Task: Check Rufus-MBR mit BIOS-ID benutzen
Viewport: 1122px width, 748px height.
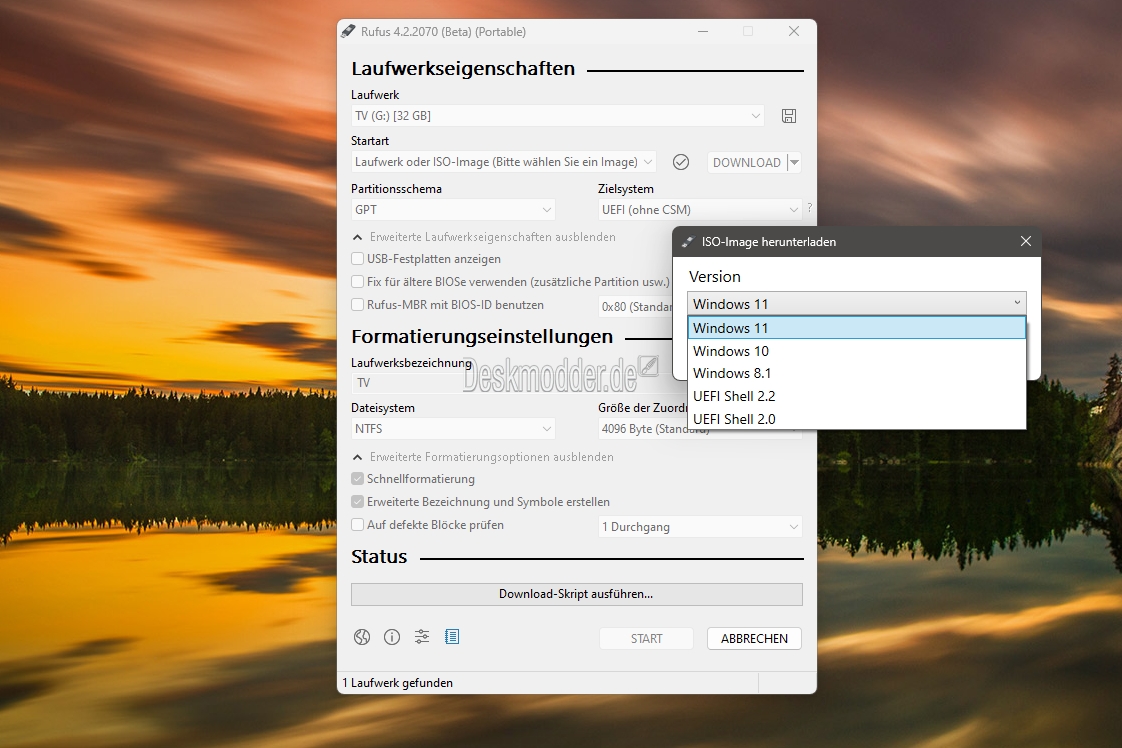Action: coord(358,304)
